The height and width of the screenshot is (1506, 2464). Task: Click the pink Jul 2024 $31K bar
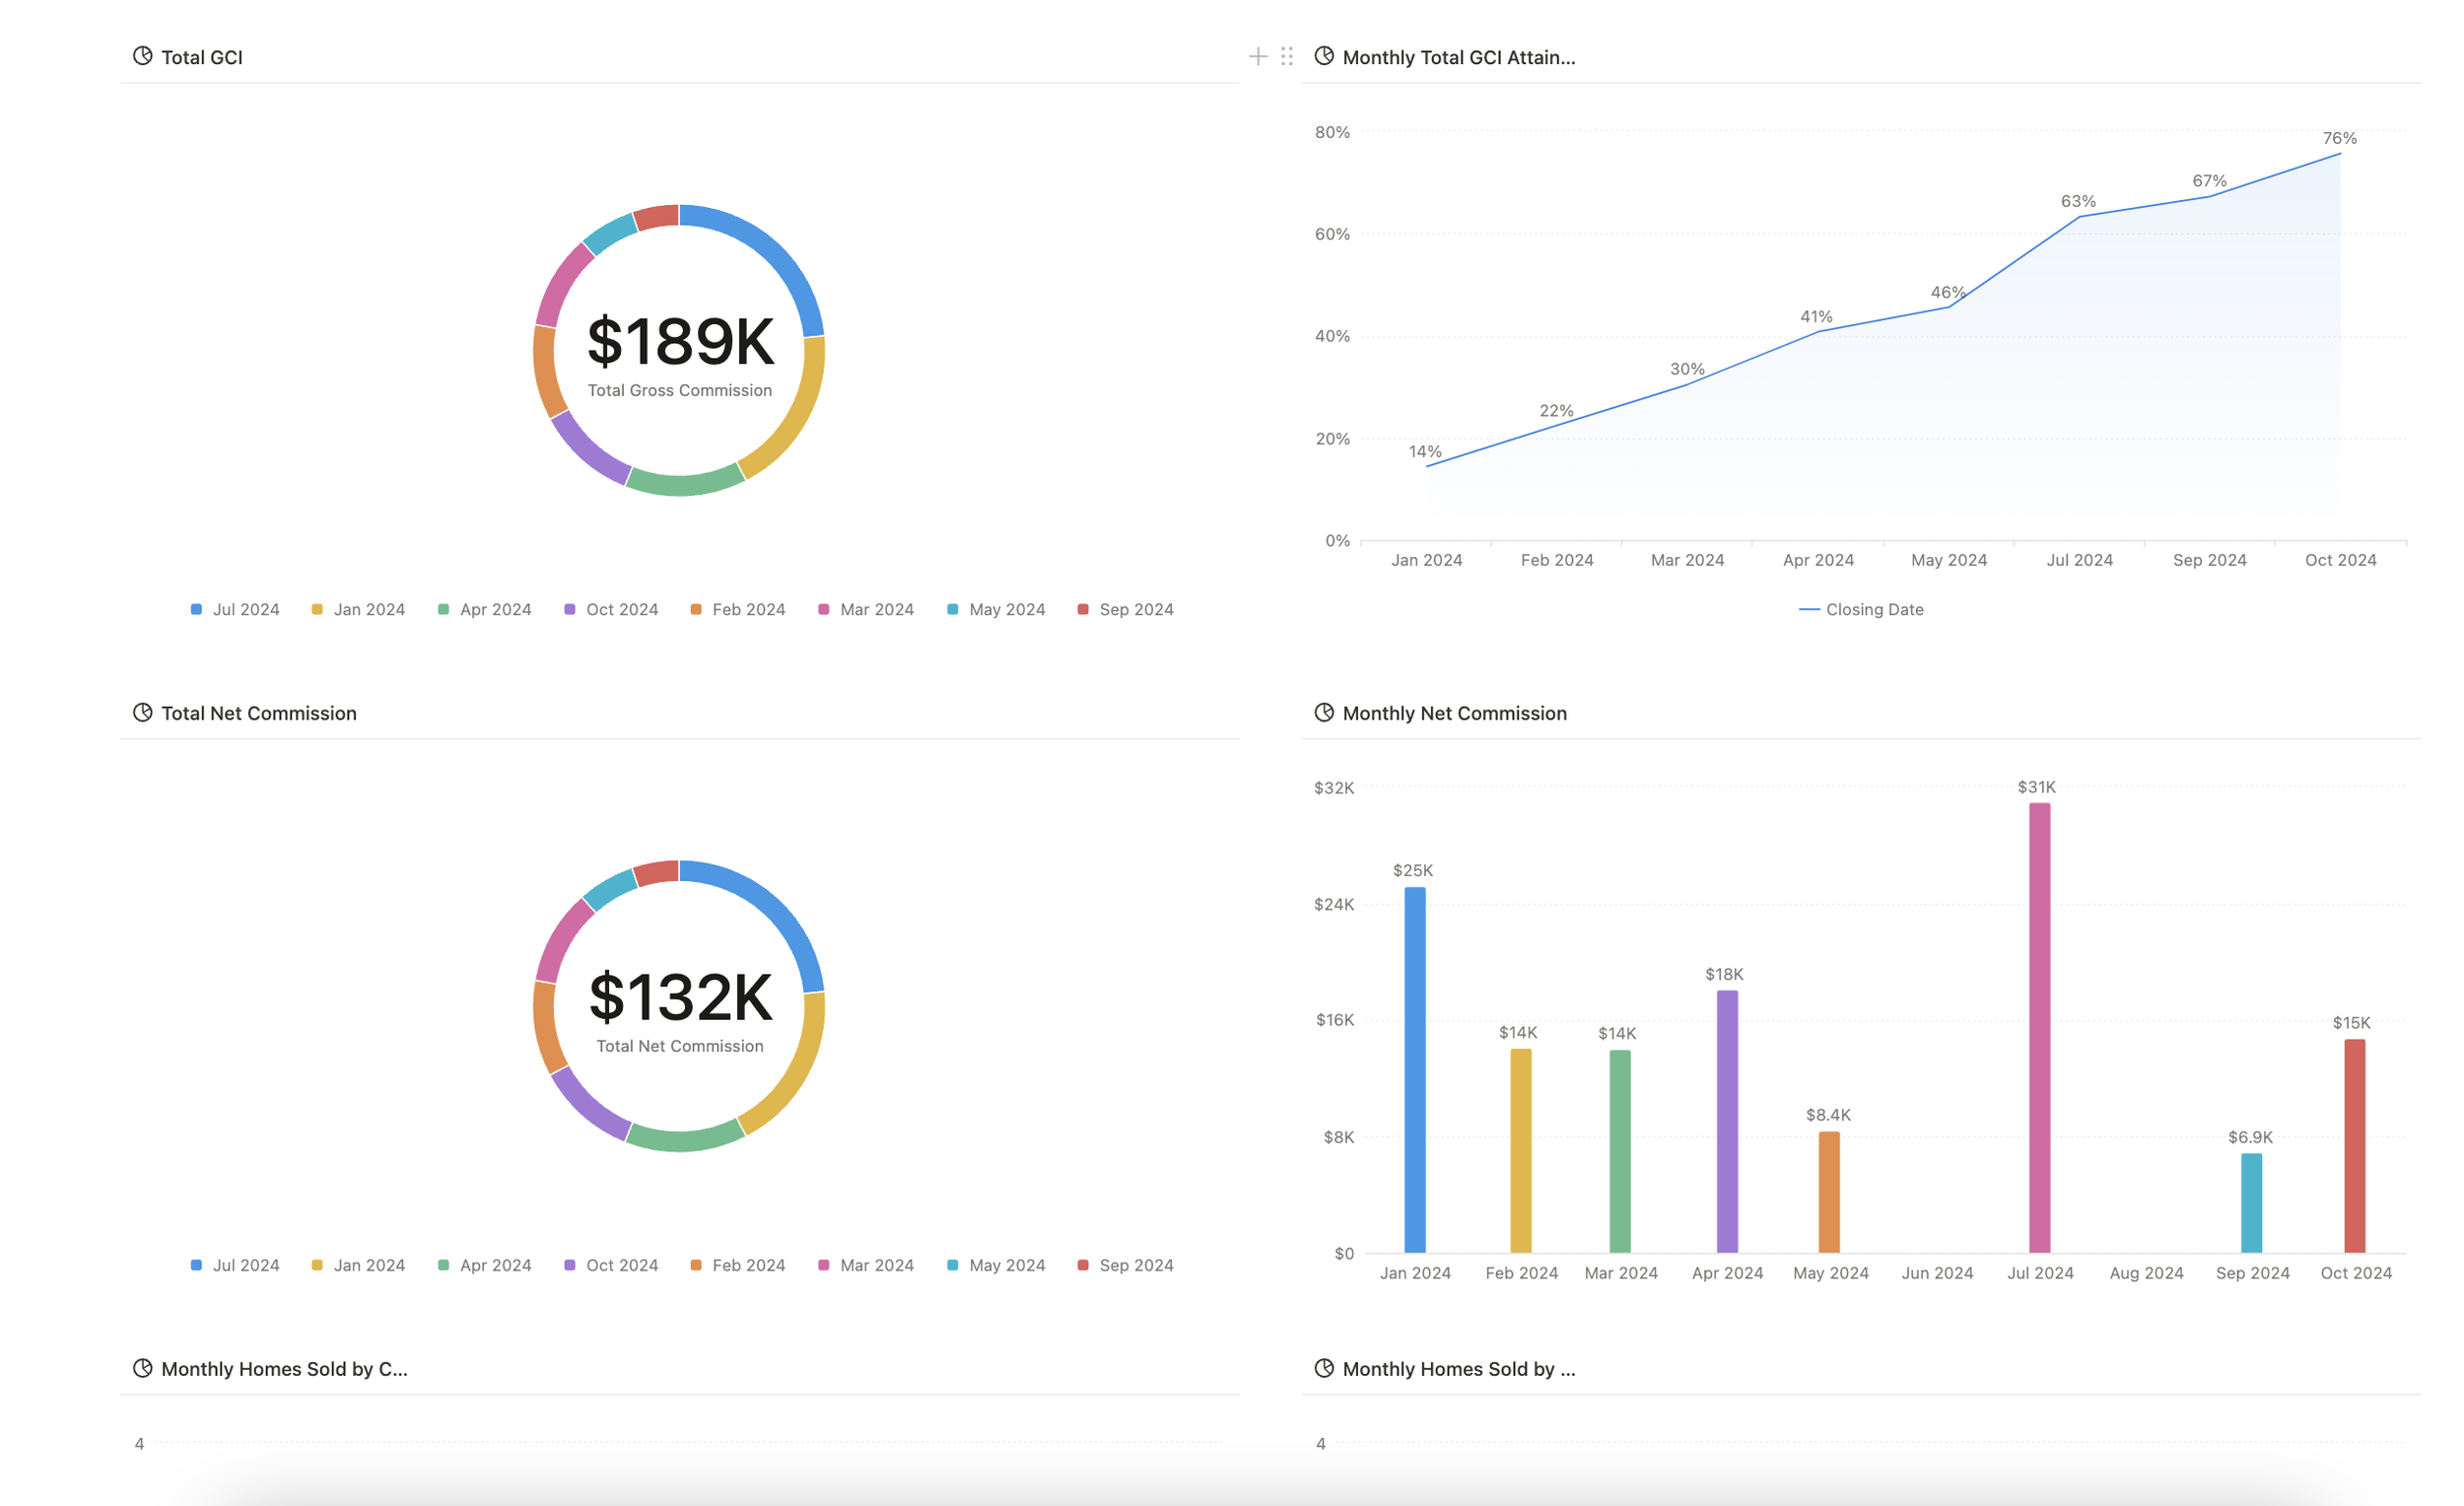[x=2039, y=1028]
